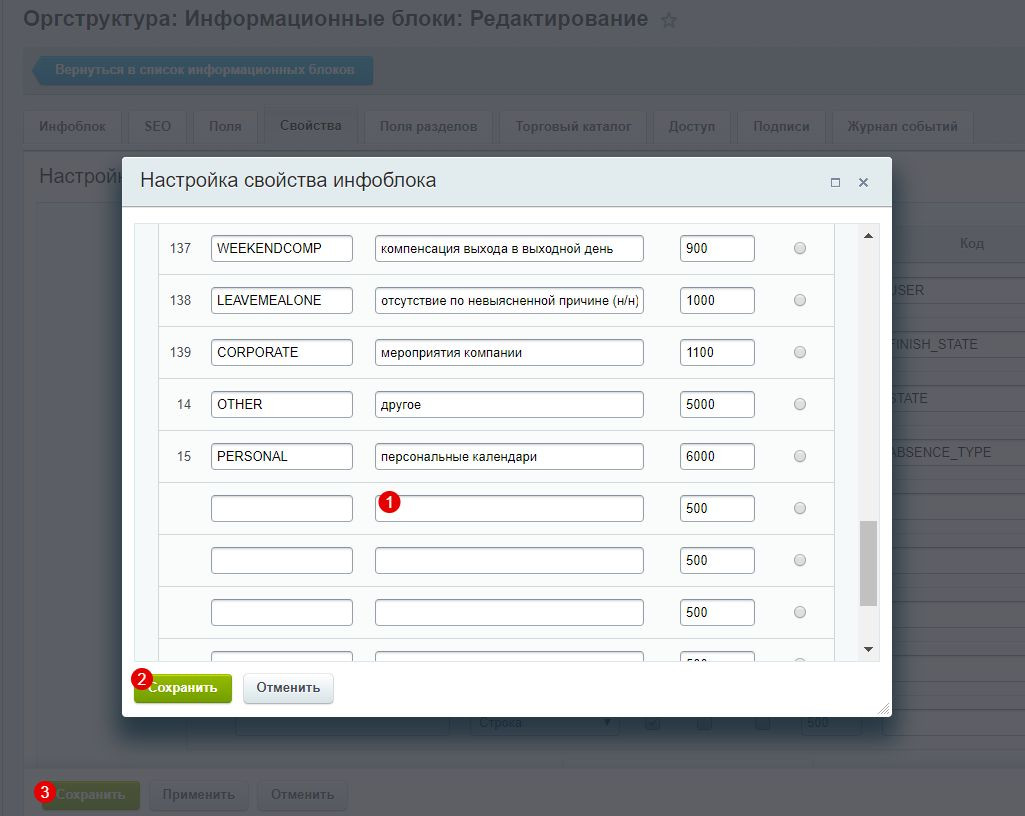
Task: Open the Журнал событий tab
Action: 902,126
